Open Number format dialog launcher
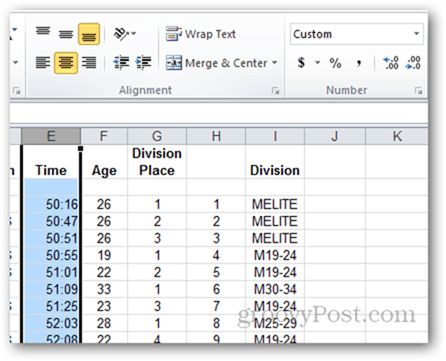This screenshot has height=361, width=446. (x=418, y=90)
